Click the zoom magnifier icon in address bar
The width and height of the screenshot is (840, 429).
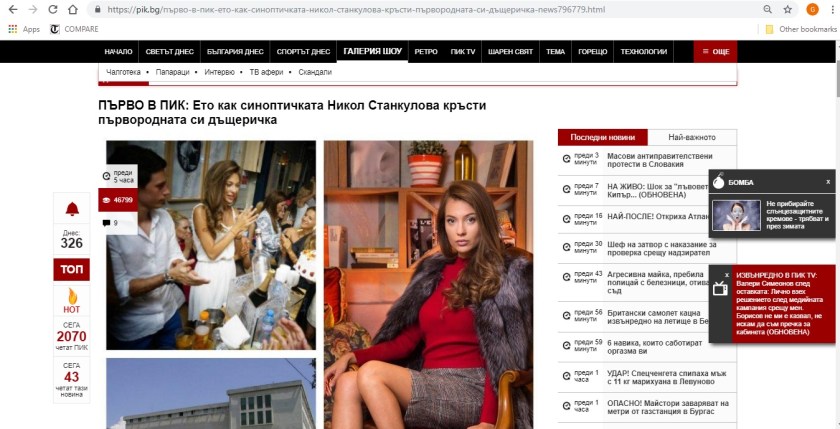768,9
